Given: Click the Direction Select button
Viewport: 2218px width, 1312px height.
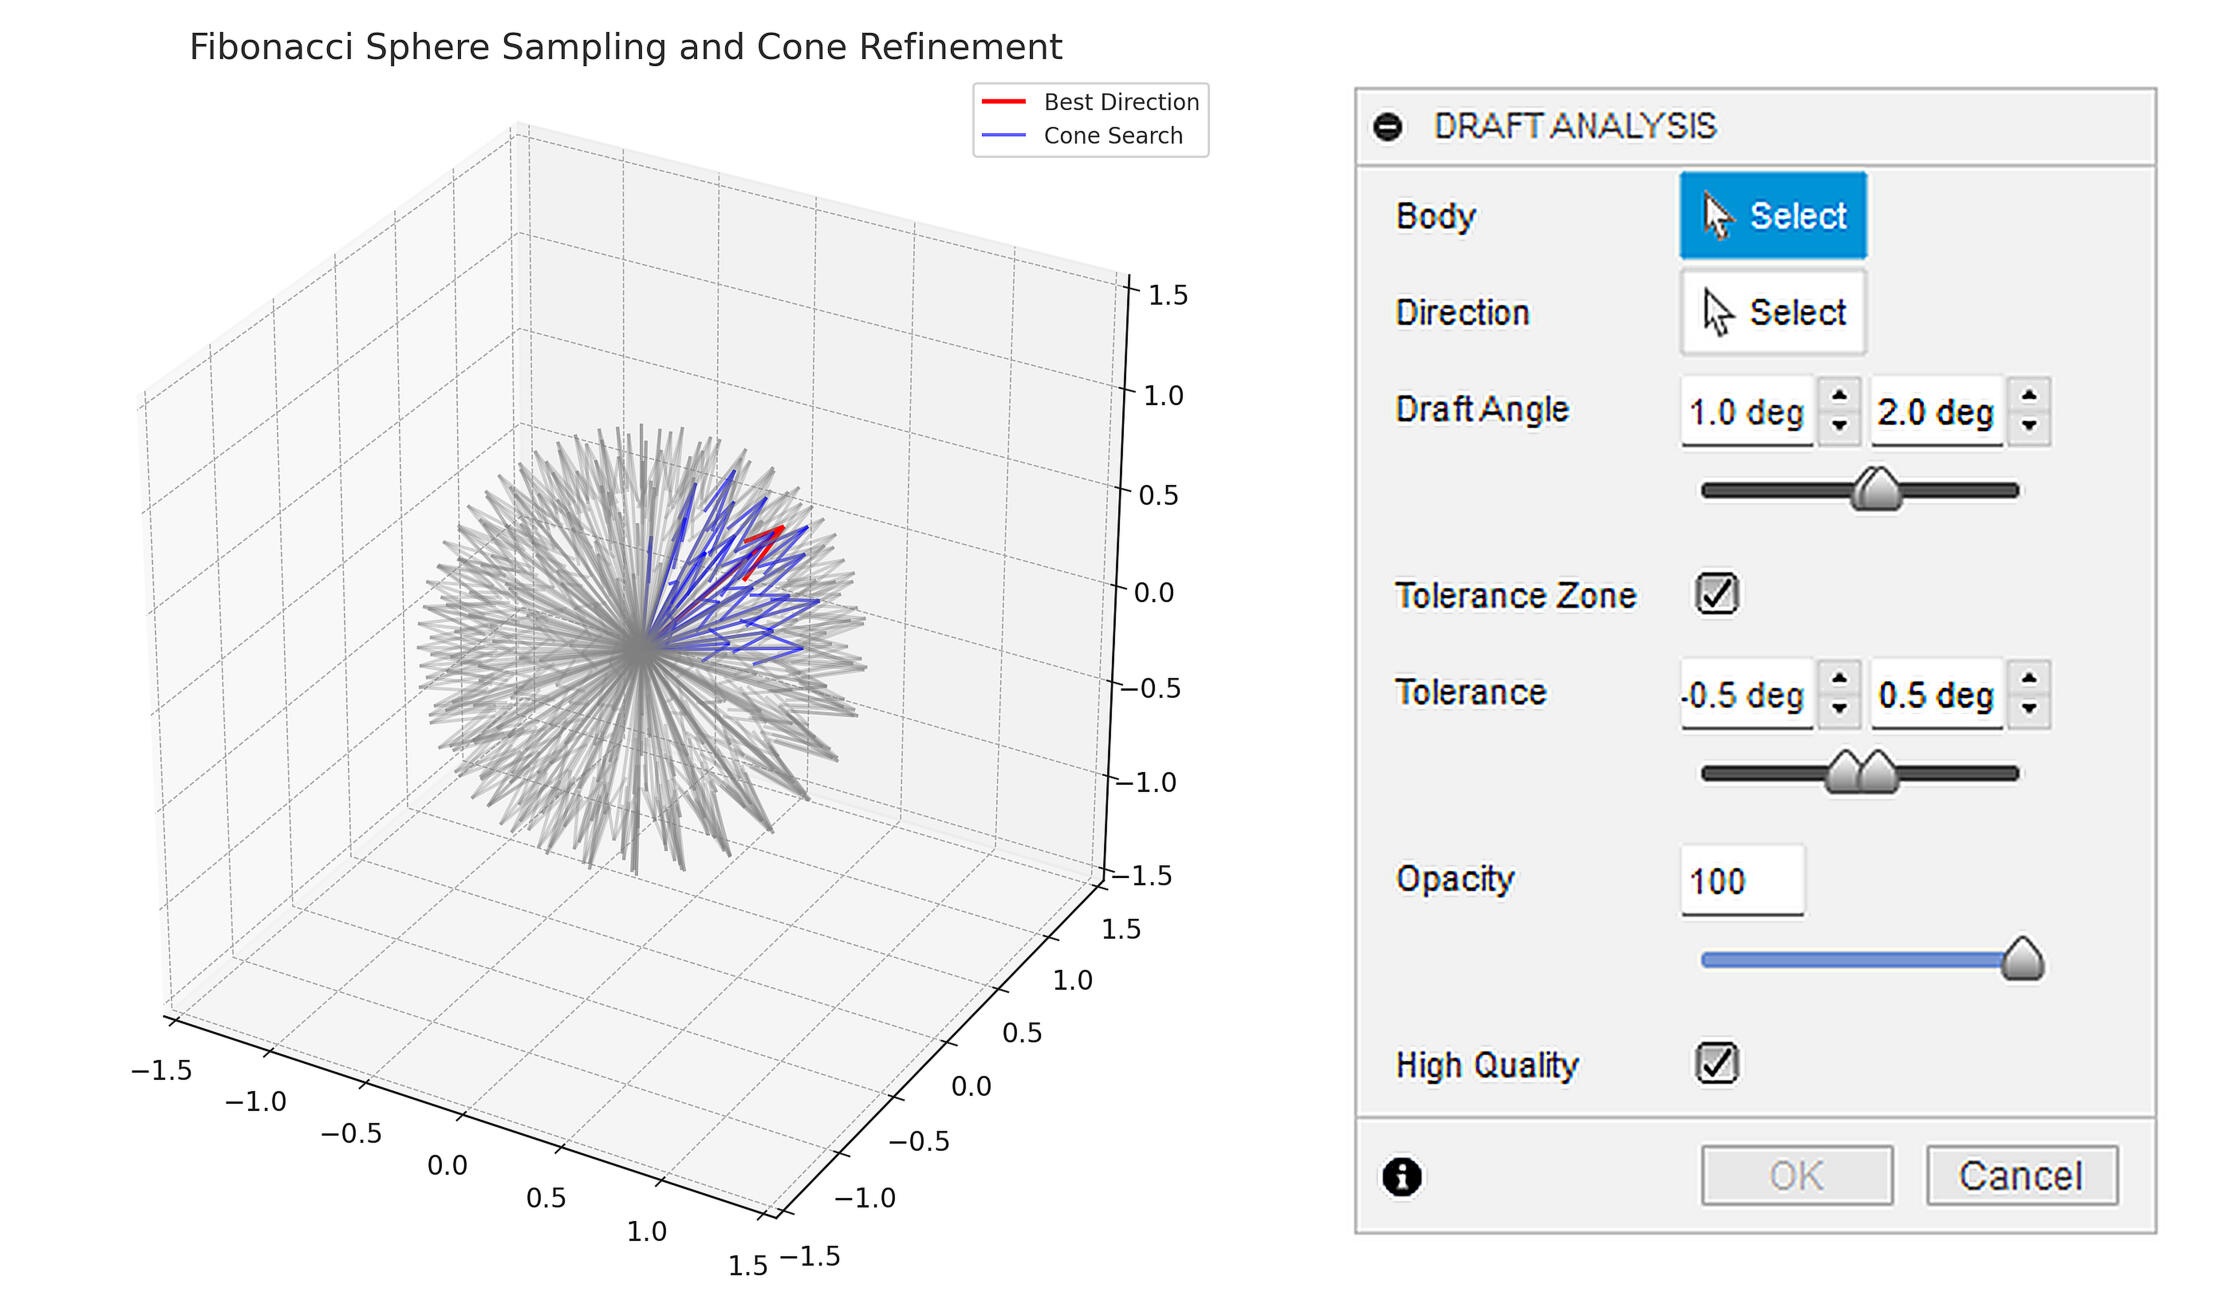Looking at the screenshot, I should [x=1773, y=312].
